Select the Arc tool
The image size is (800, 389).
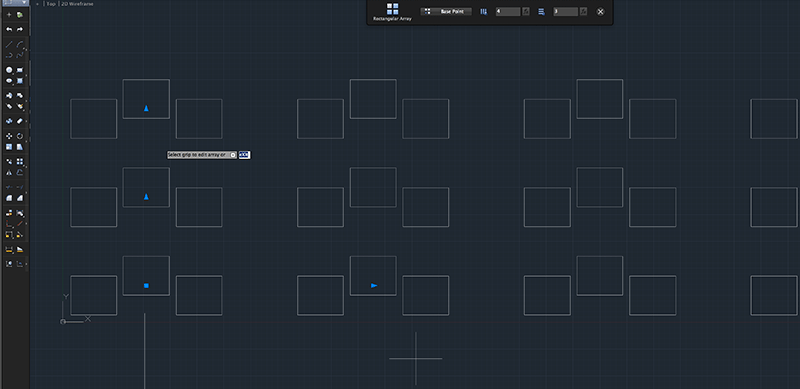tap(19, 44)
